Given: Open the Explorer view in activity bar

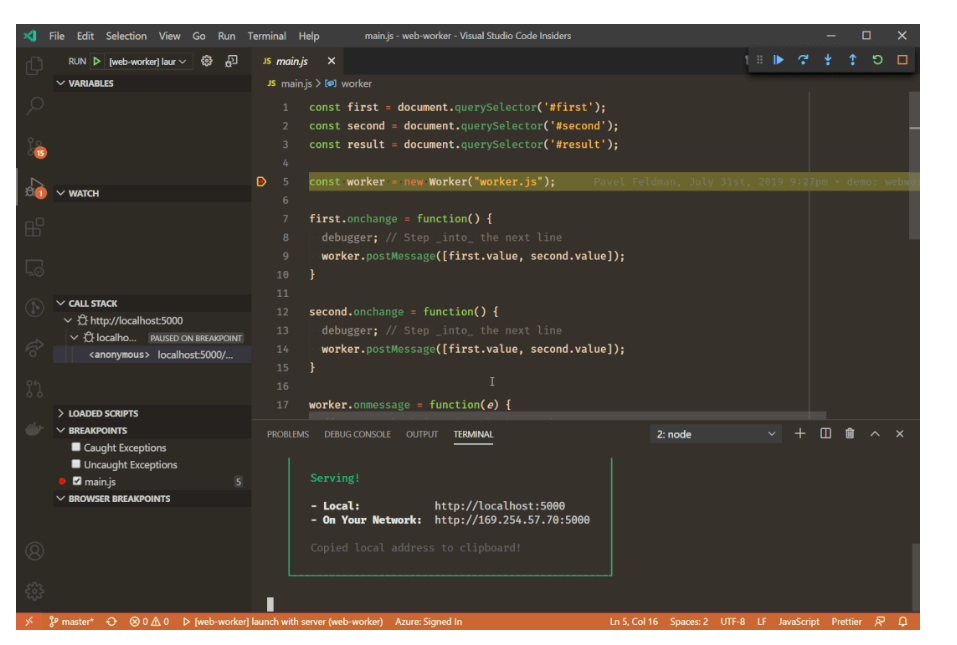Looking at the screenshot, I should pyautogui.click(x=35, y=66).
